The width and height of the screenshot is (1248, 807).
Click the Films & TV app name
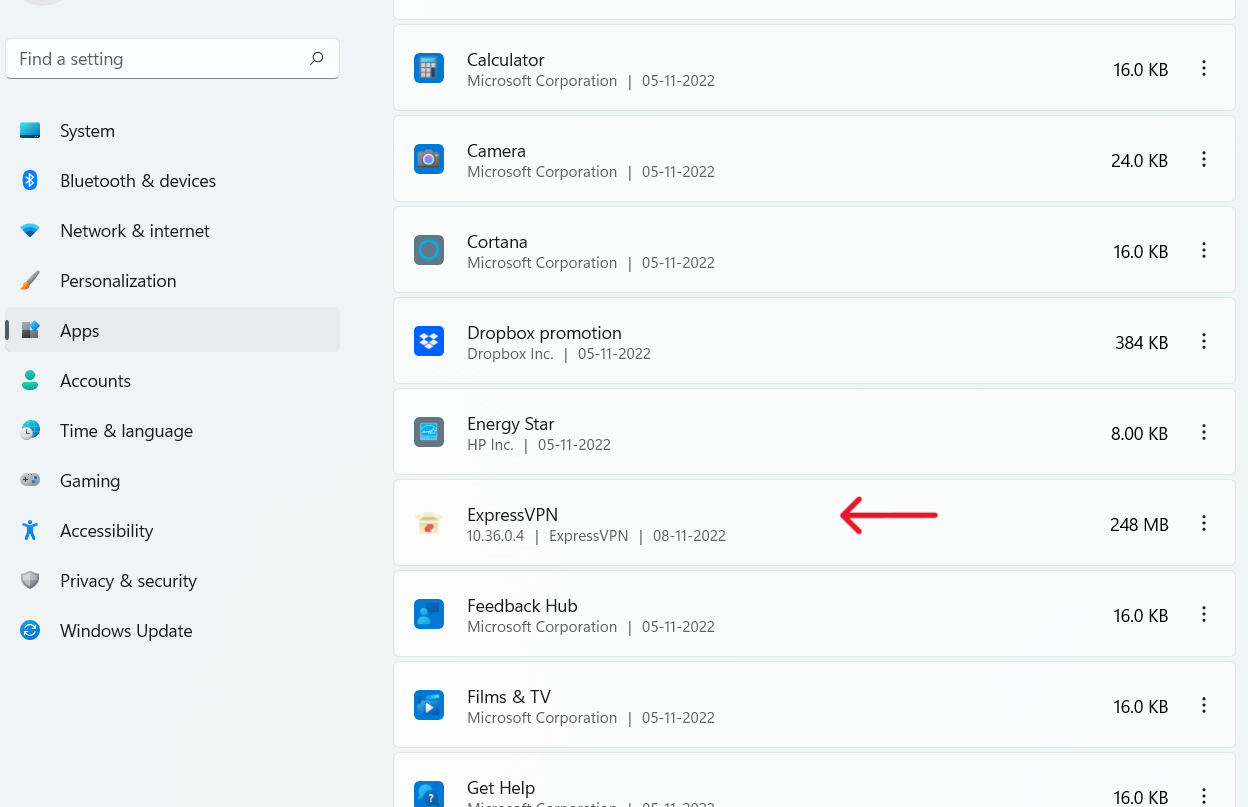click(509, 697)
